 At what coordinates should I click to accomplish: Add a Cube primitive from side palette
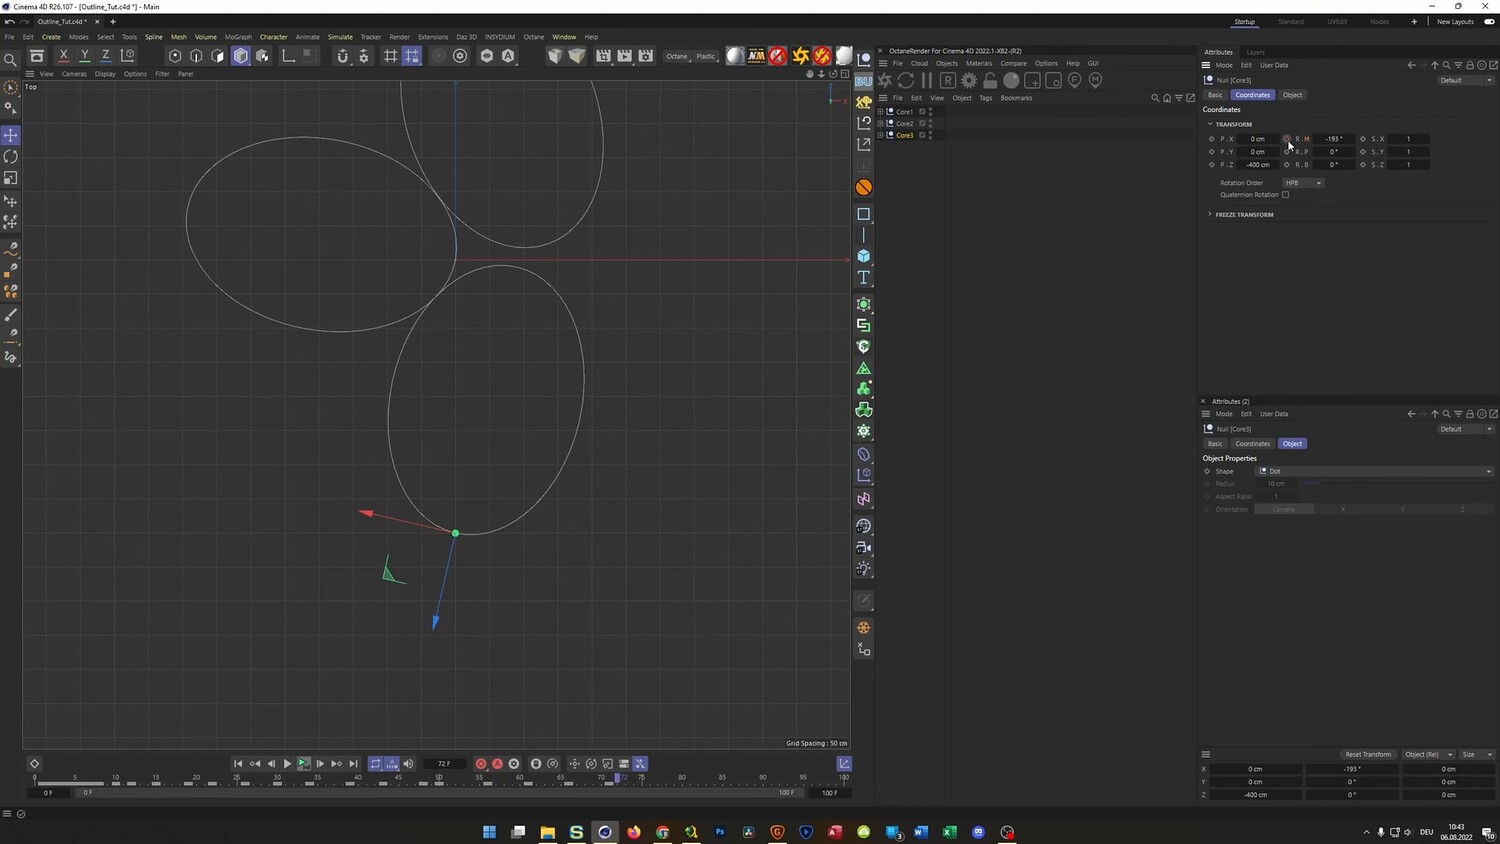point(864,256)
